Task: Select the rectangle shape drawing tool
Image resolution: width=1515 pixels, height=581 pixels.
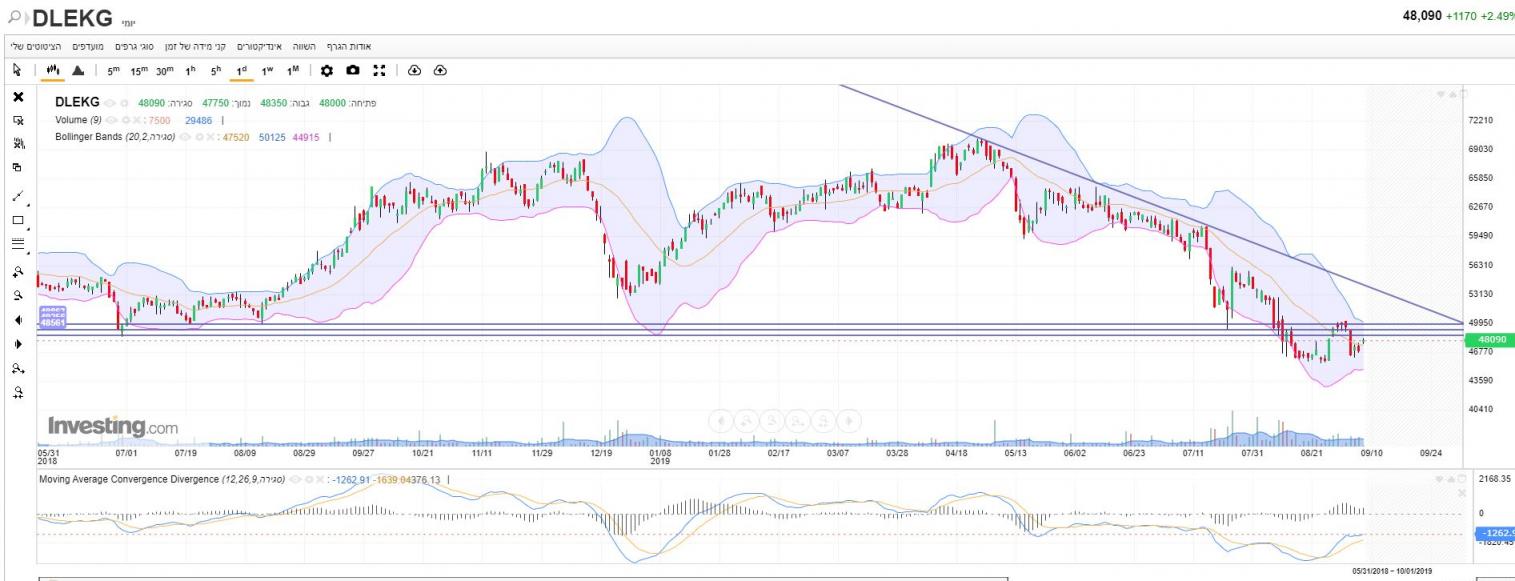Action: 17,220
